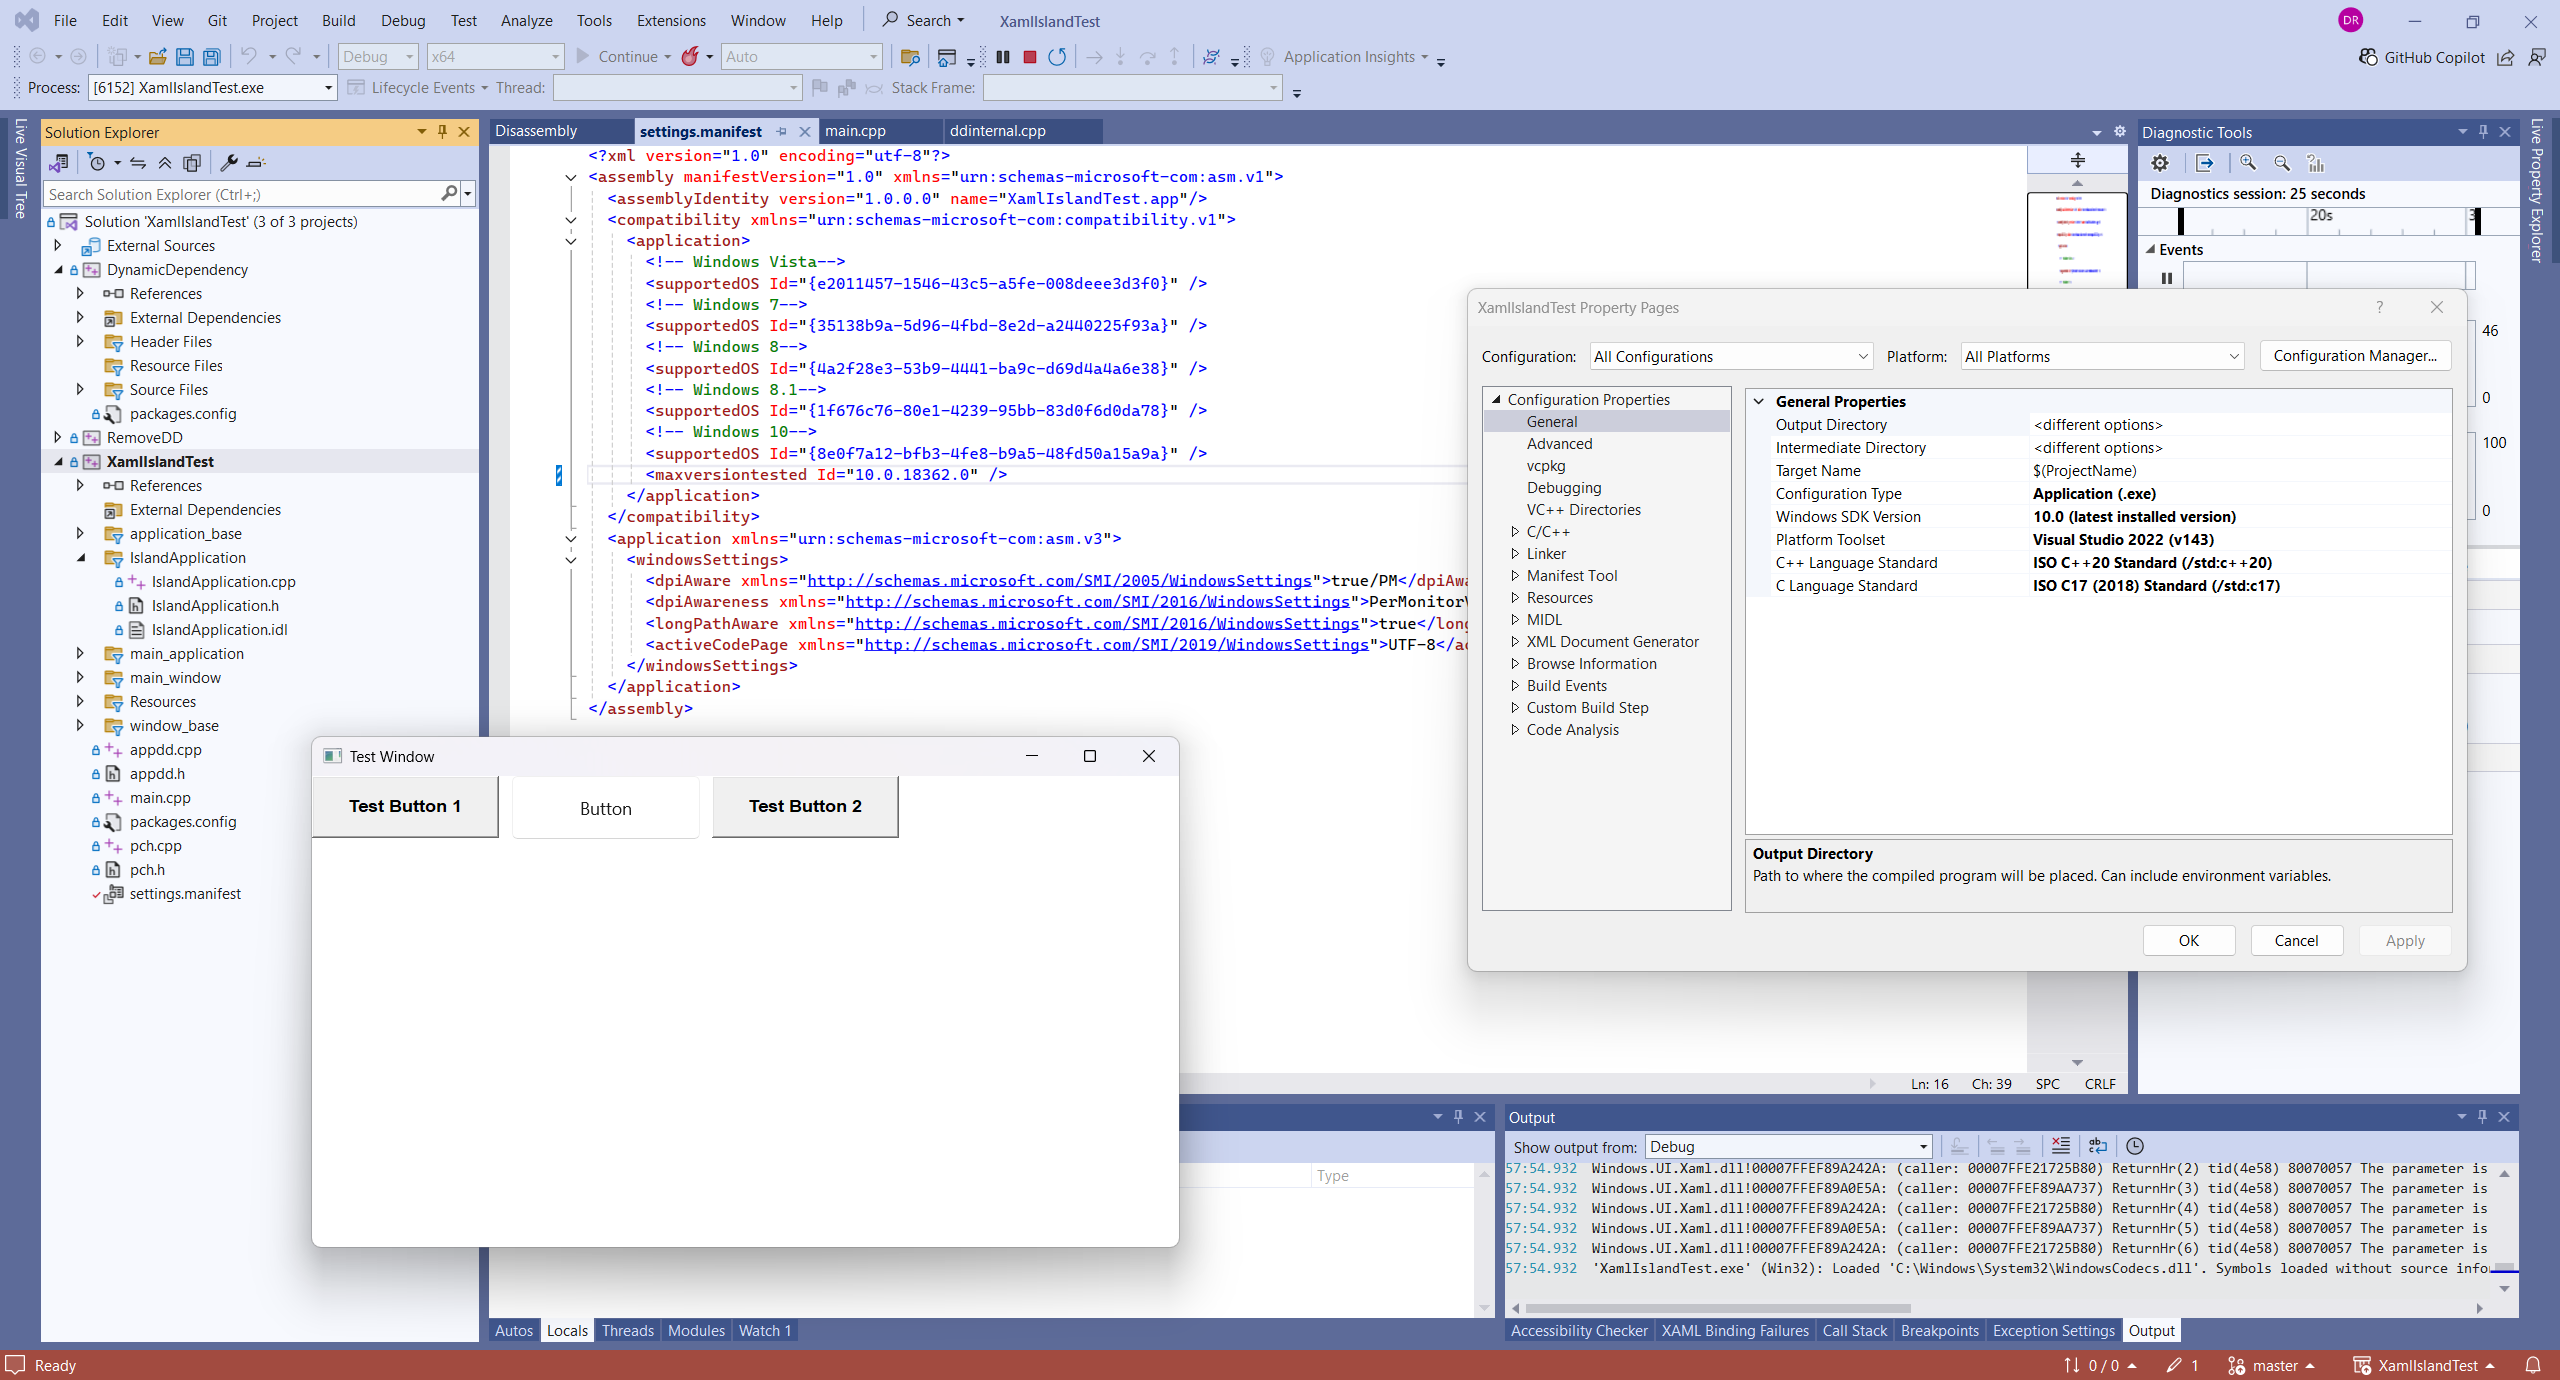The width and height of the screenshot is (2560, 1380).
Task: Collapse All nodes in Solution Explorer
Action: tap(165, 163)
